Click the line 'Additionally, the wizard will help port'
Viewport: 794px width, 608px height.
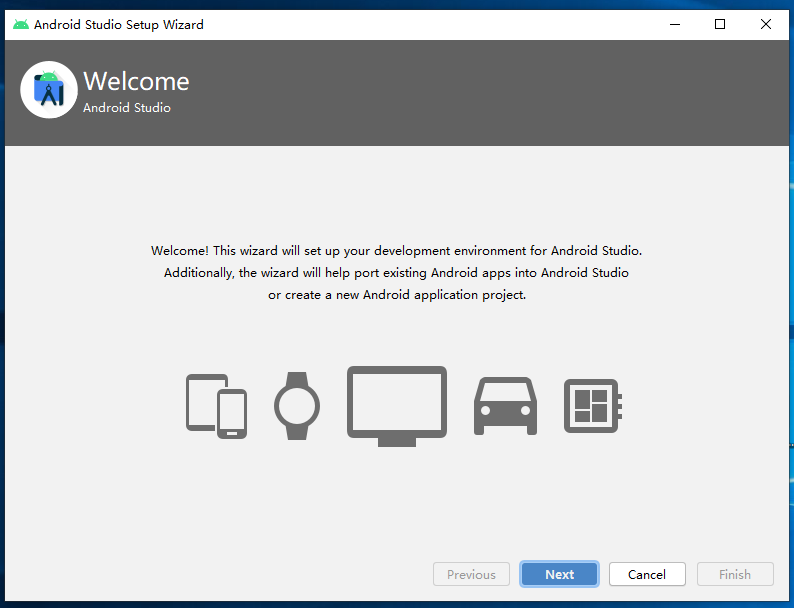click(x=396, y=273)
